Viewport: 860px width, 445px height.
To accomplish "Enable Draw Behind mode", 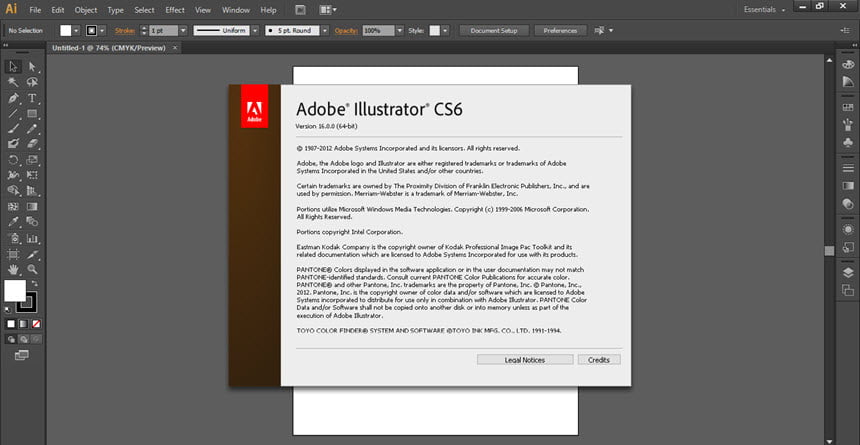I will (23, 340).
